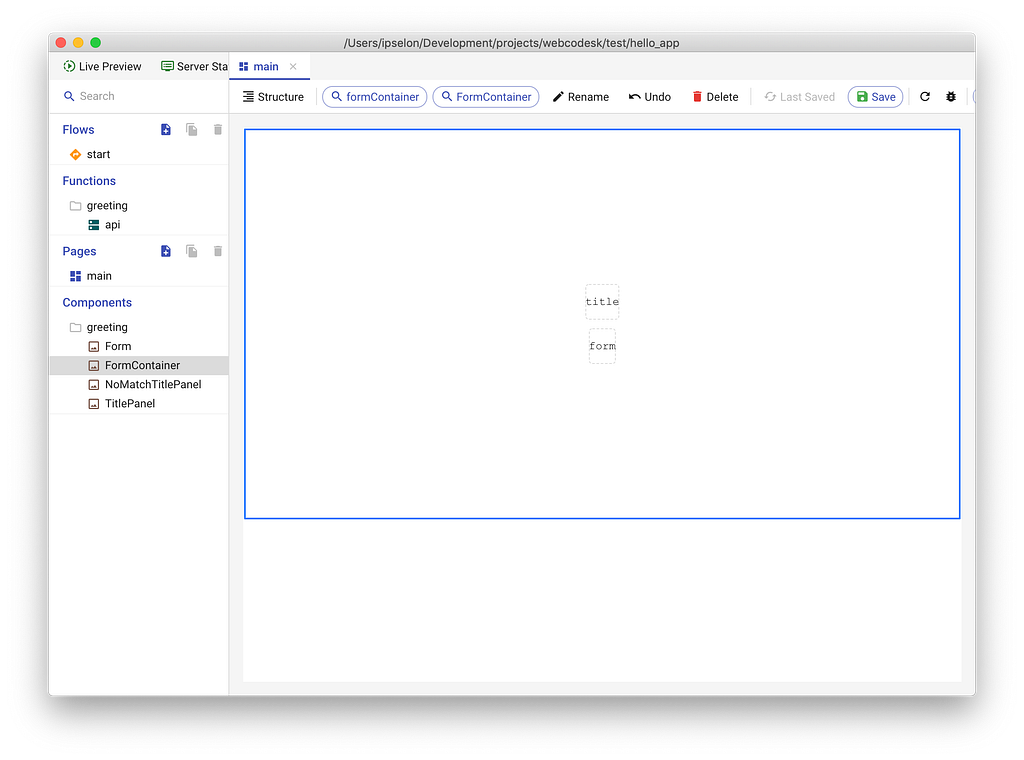
Task: Open the Live Preview tab
Action: 102,67
